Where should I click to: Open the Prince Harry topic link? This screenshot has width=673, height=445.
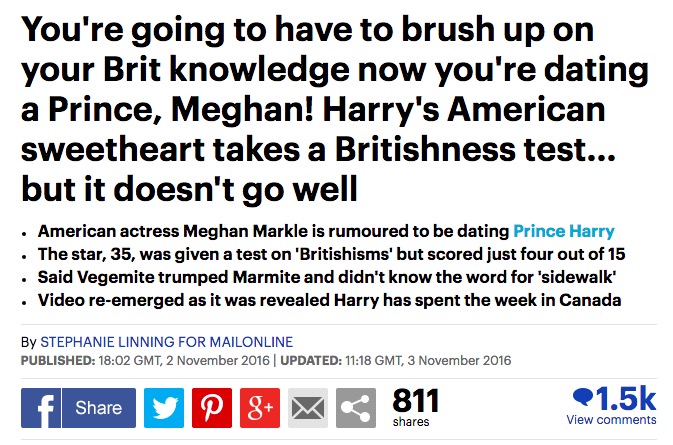pos(564,231)
